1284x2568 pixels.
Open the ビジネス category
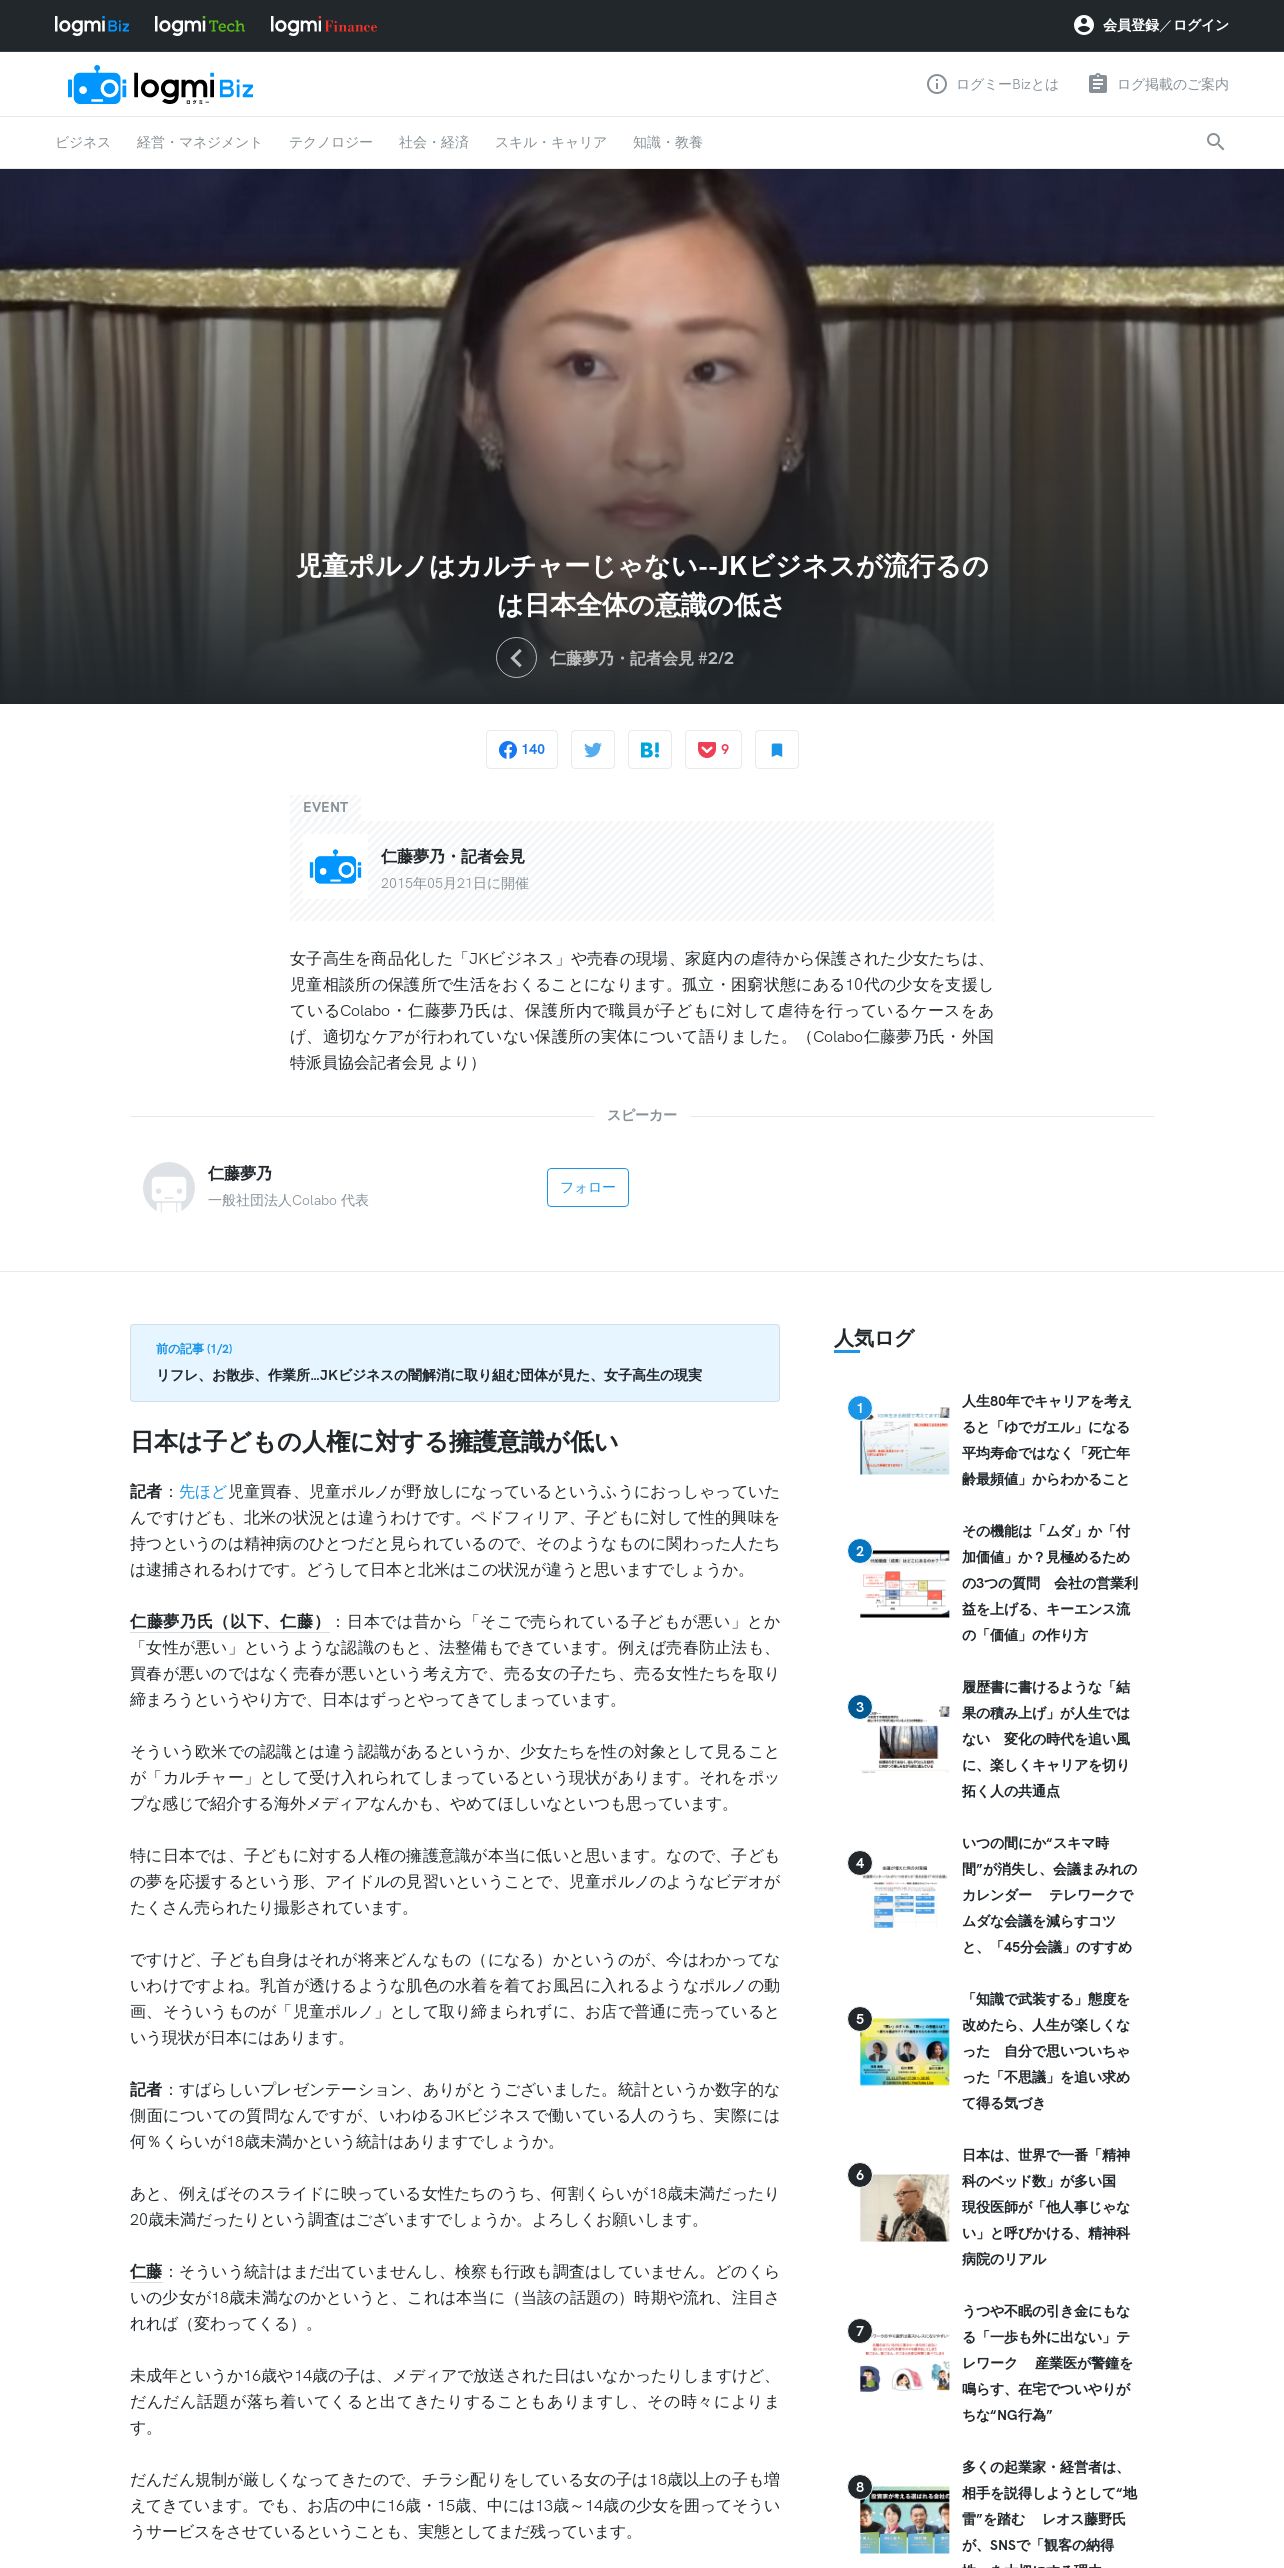(83, 142)
